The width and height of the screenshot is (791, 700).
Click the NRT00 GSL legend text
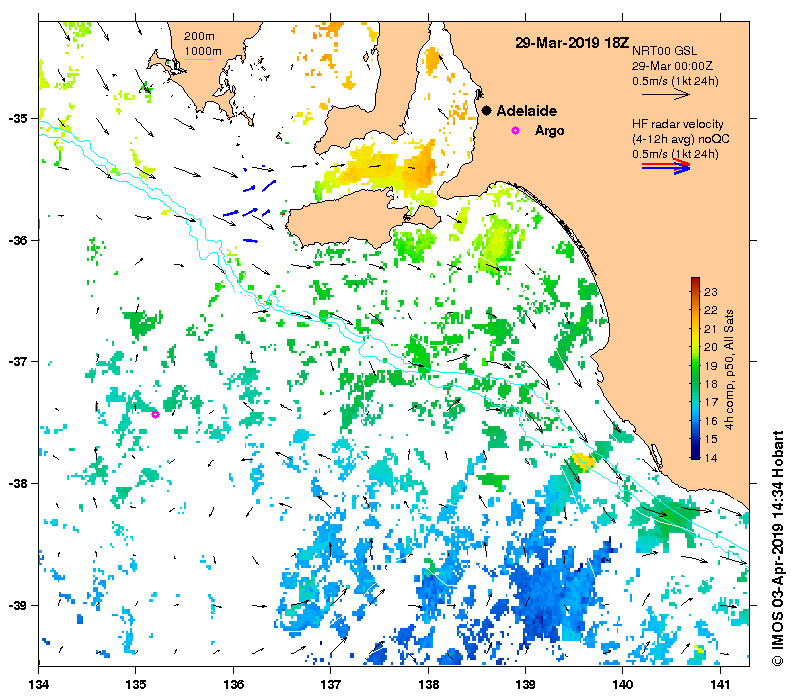click(x=664, y=51)
